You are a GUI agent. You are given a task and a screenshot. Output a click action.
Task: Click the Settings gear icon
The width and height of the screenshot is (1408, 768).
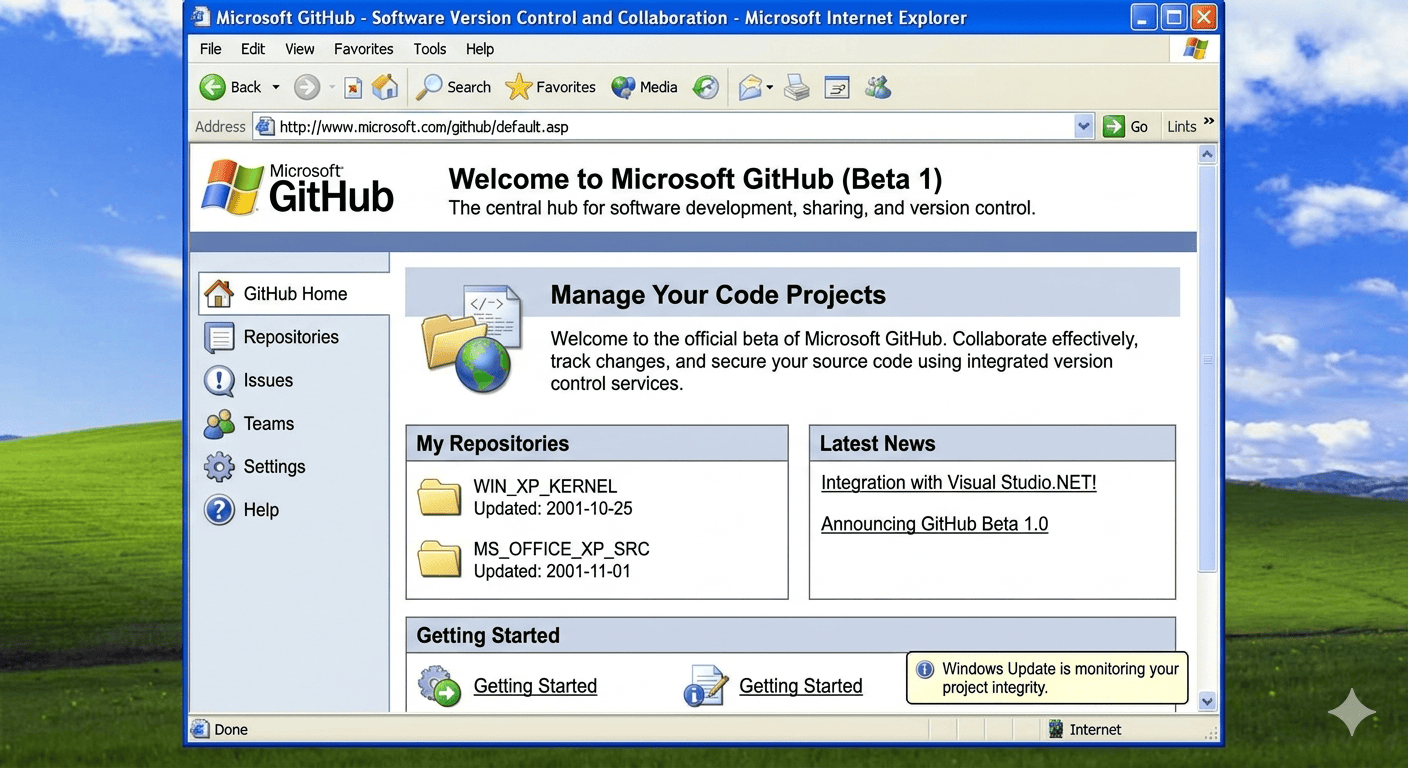click(x=219, y=467)
